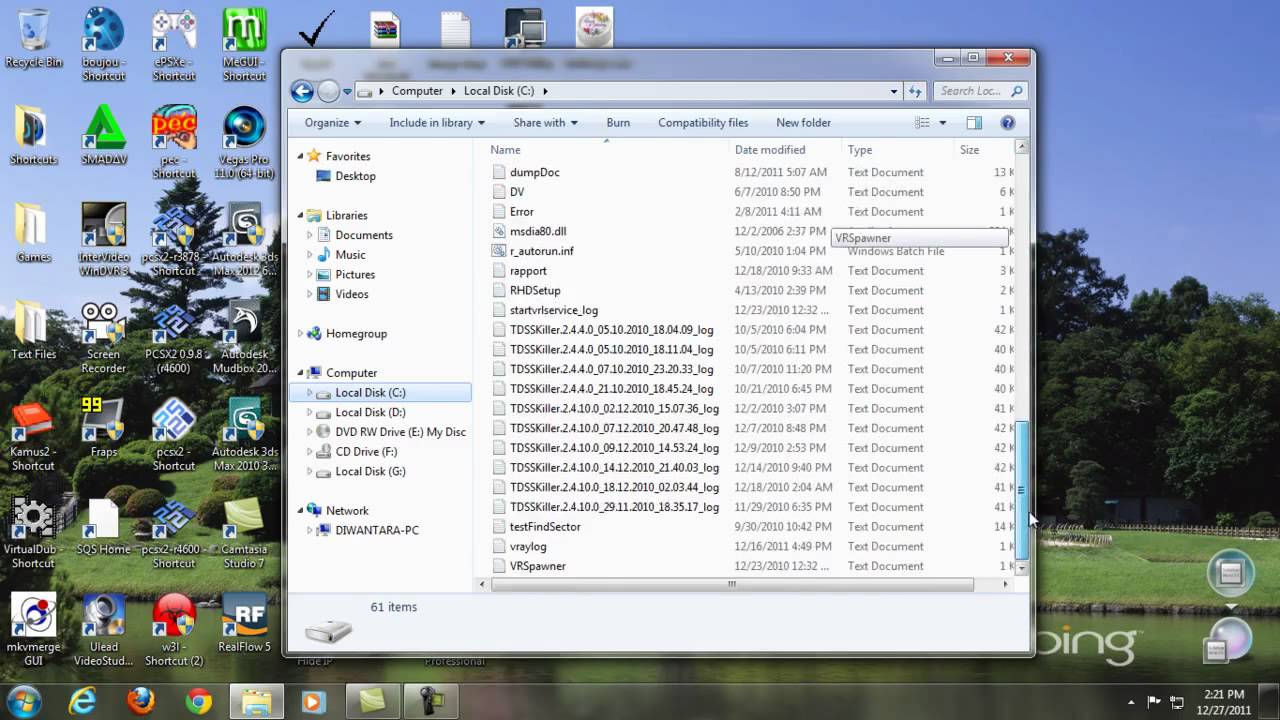Viewport: 1280px width, 720px height.
Task: Show hidden icons in system tray
Action: pyautogui.click(x=1131, y=702)
